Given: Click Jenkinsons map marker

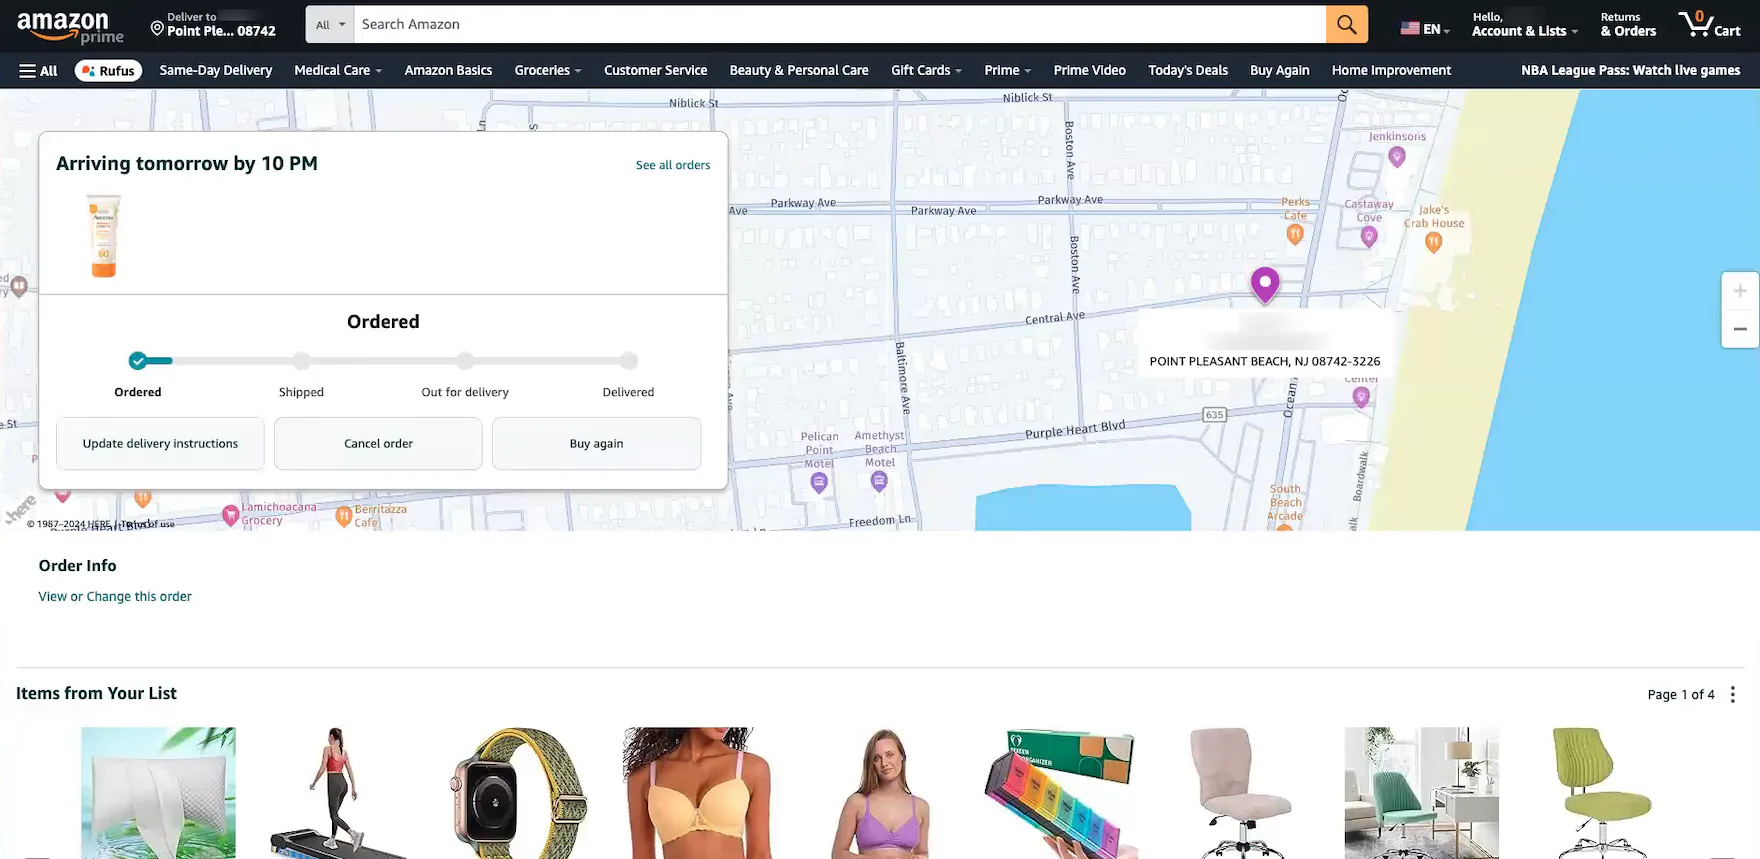Looking at the screenshot, I should (1397, 156).
